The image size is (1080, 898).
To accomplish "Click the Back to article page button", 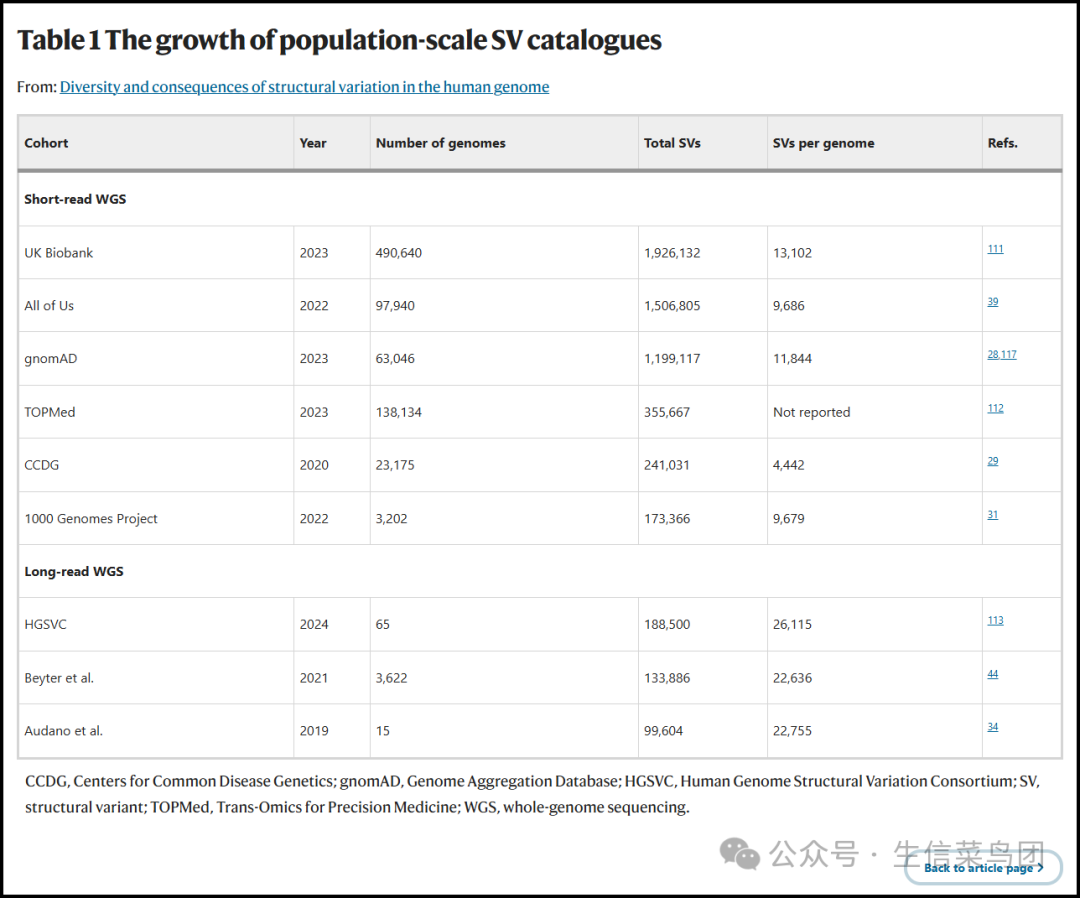I will [x=983, y=868].
